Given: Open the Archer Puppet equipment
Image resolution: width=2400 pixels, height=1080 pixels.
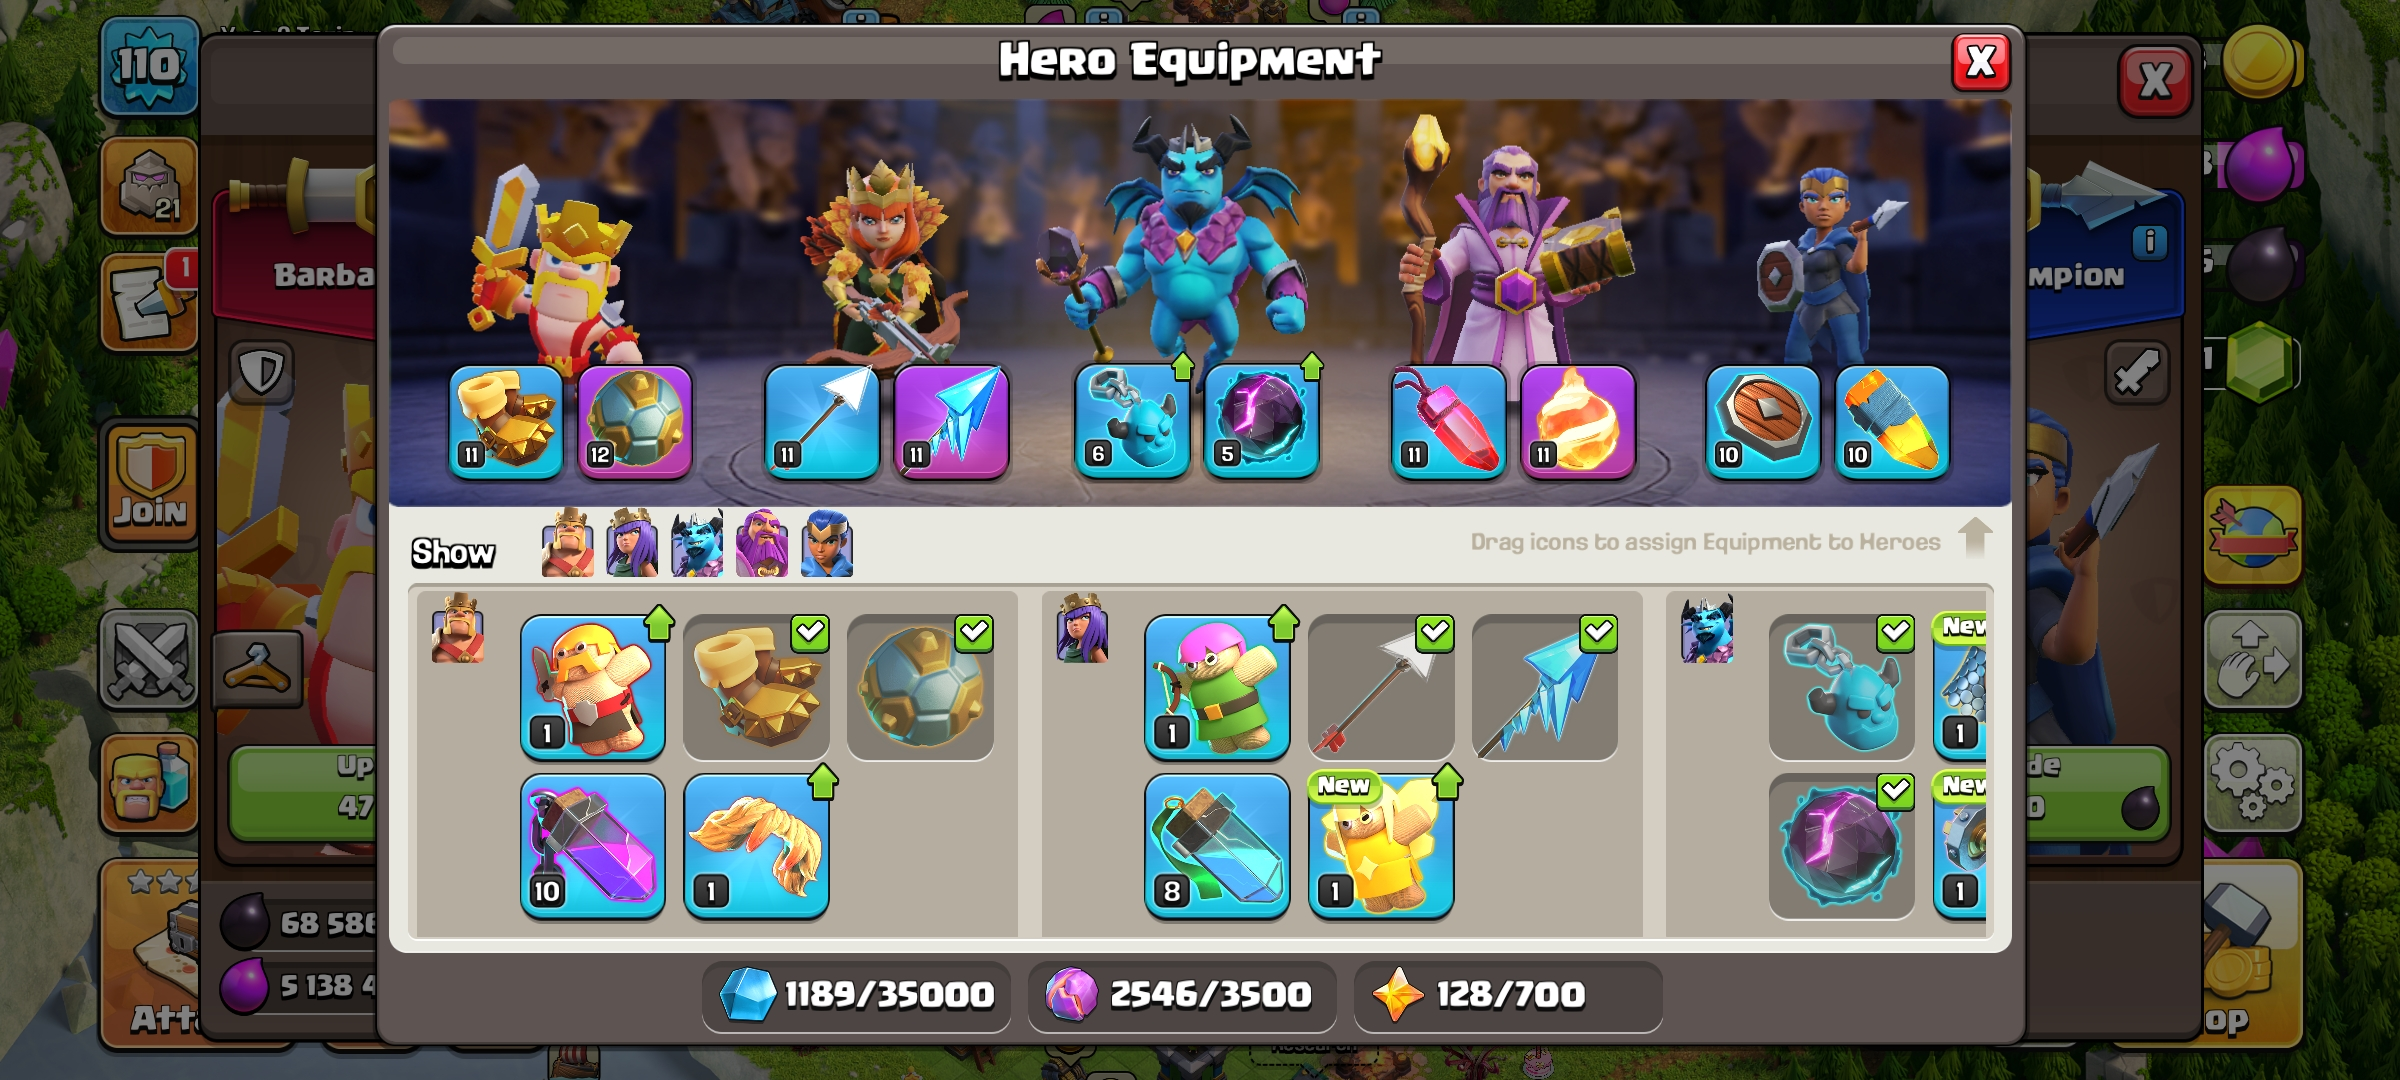Looking at the screenshot, I should [x=1217, y=688].
